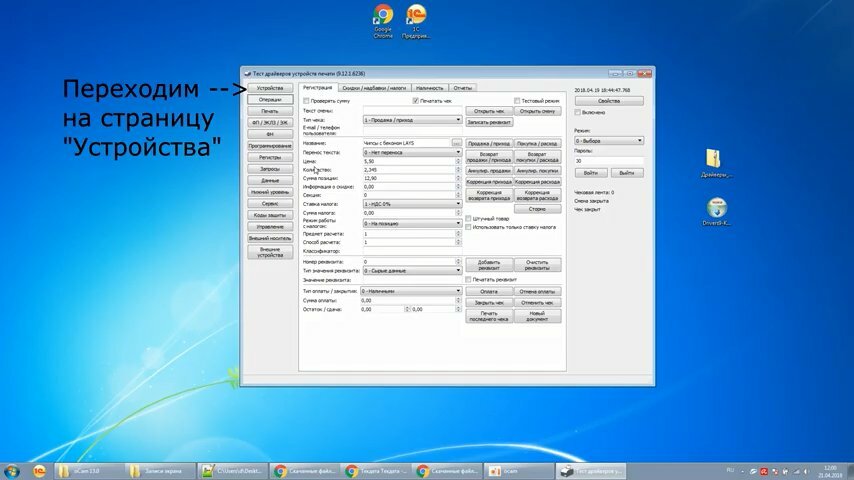Screen dimensions: 854x480
Task: Open the Скидки / надбавки / налоги tab
Action: tap(374, 88)
